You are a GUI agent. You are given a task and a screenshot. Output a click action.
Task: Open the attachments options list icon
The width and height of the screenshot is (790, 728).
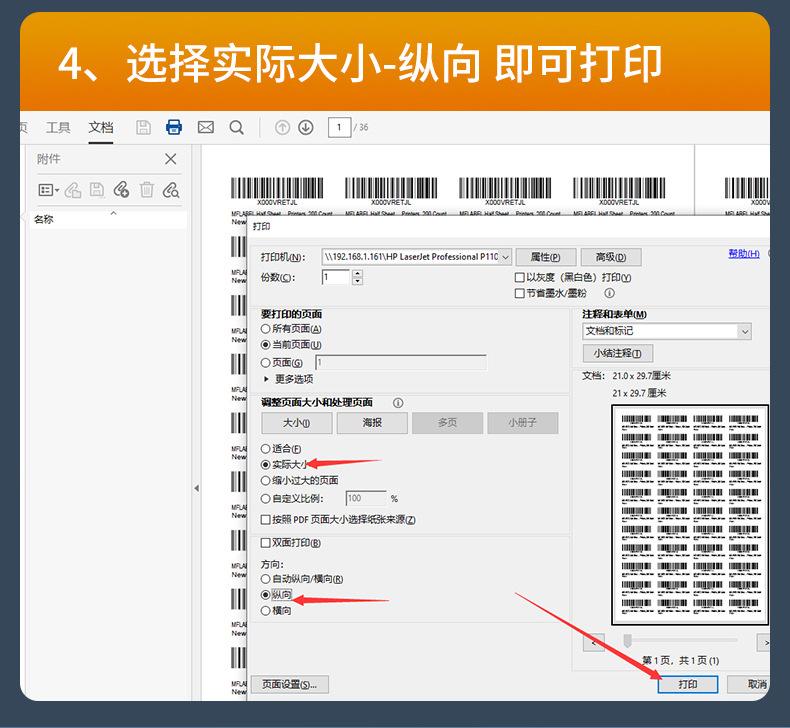[x=49, y=190]
